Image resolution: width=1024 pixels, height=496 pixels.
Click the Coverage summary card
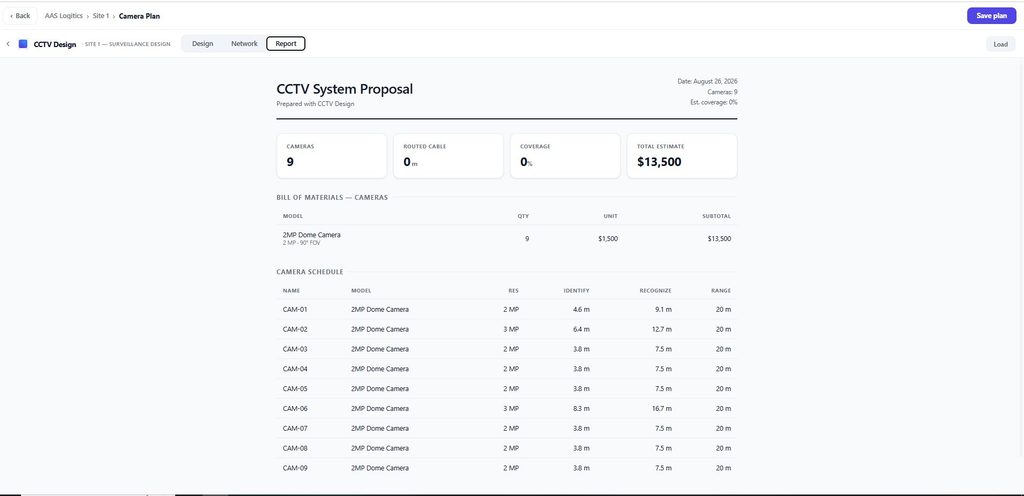[565, 156]
